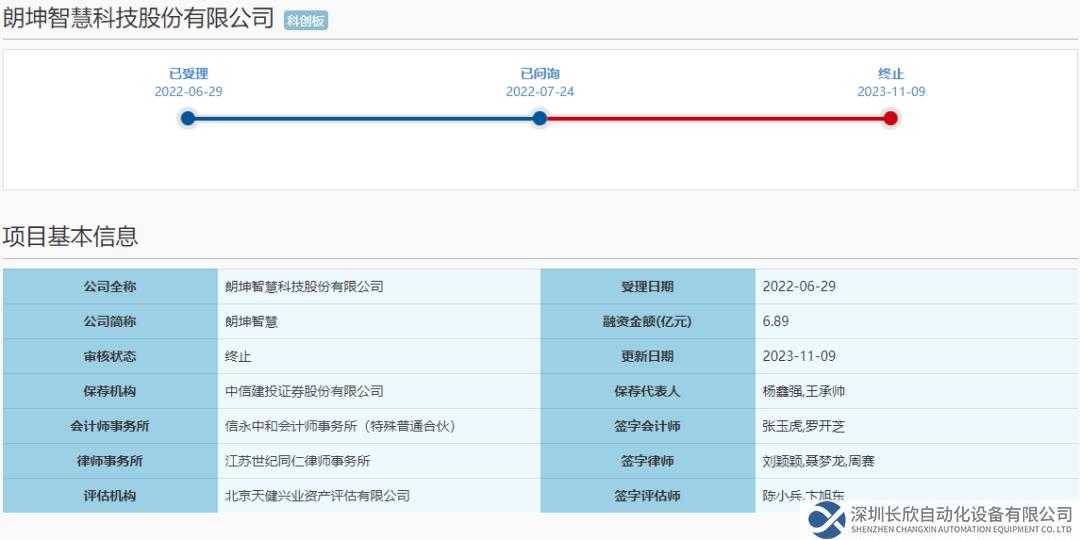
Task: Click the 朗坤智慧科技股份有限公司 page title
Action: click(138, 19)
